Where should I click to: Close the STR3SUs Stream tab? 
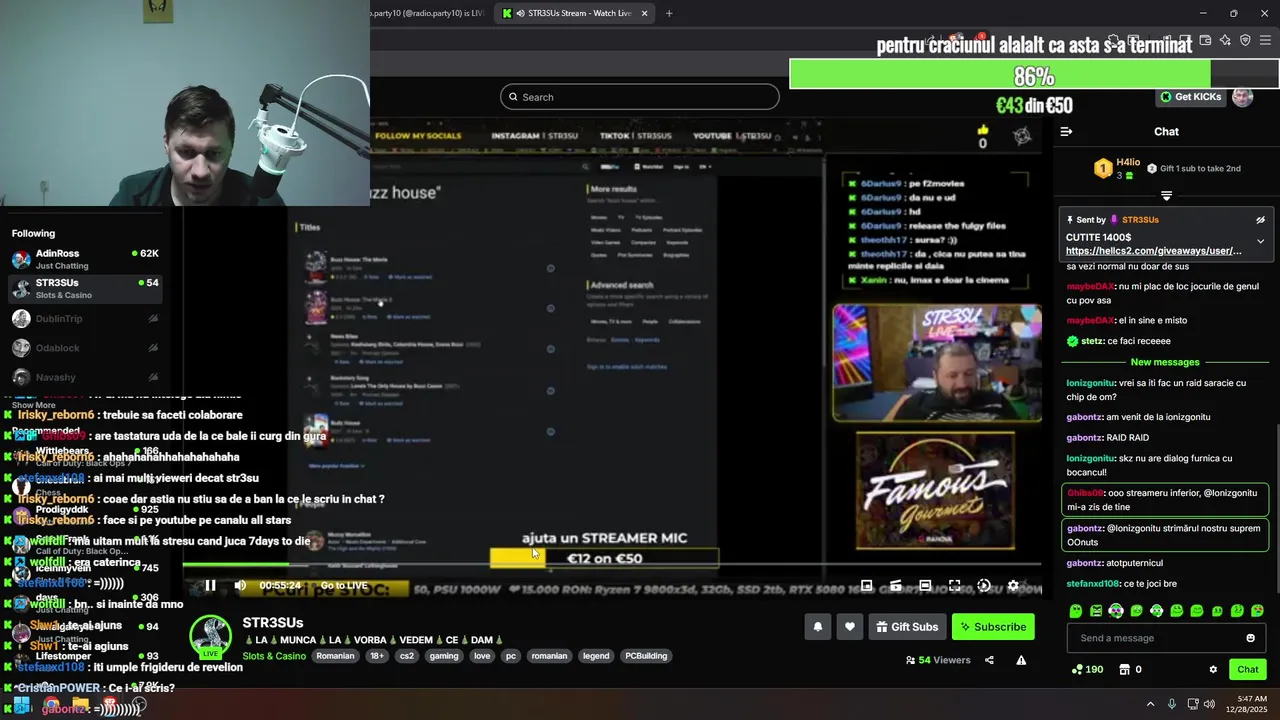pos(645,13)
